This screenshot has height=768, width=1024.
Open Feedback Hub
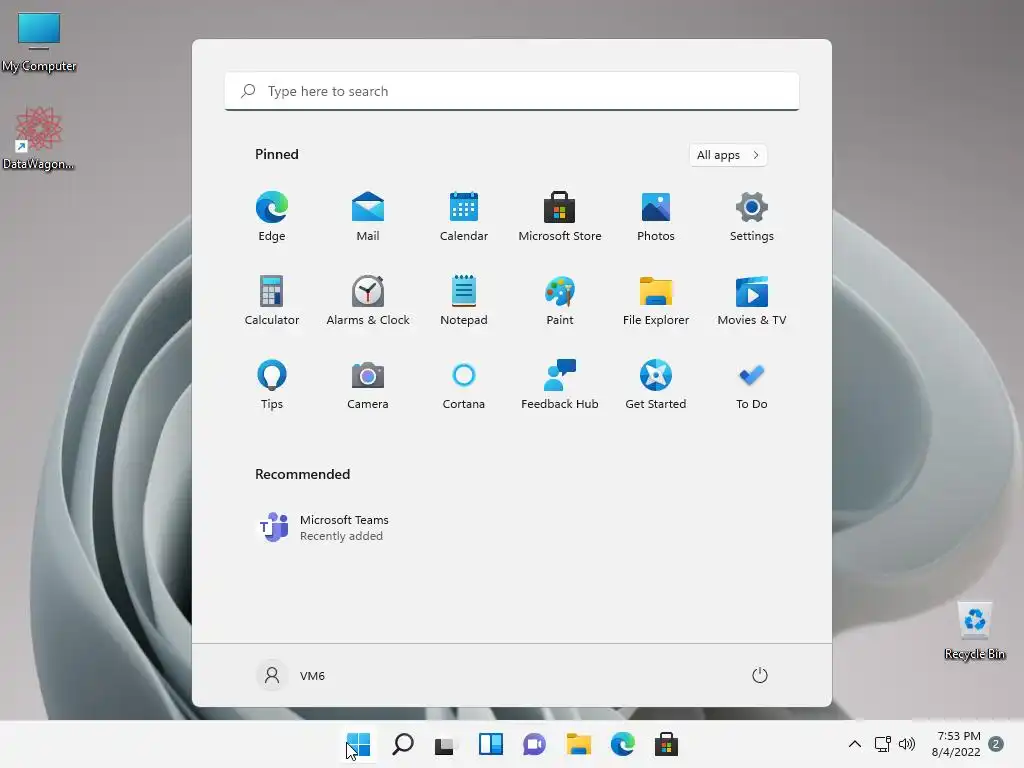pos(560,385)
